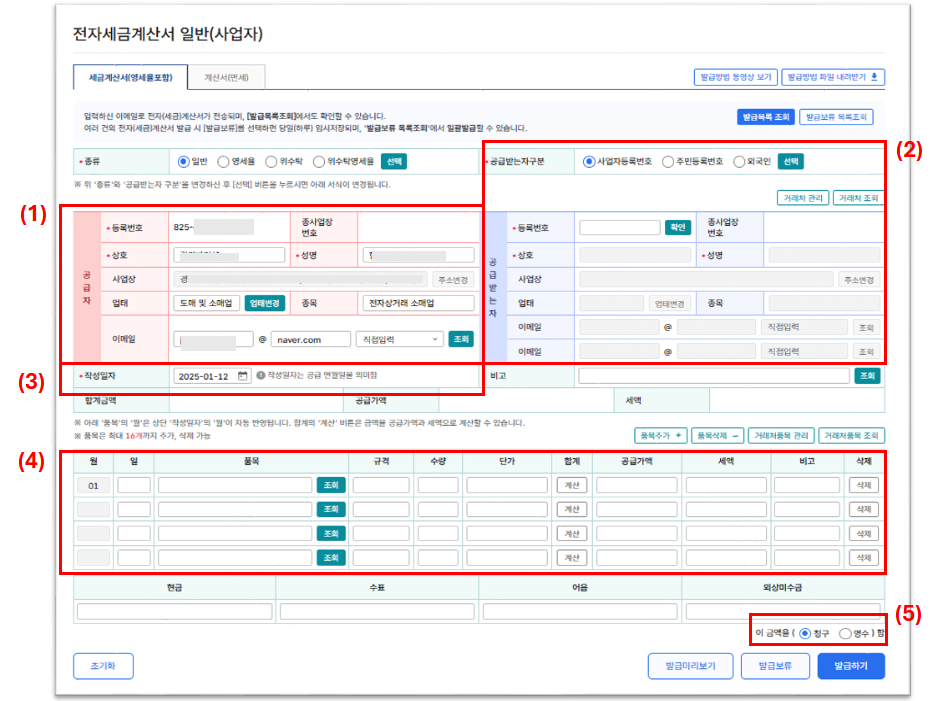Click 품목삭제 − button

[717, 435]
